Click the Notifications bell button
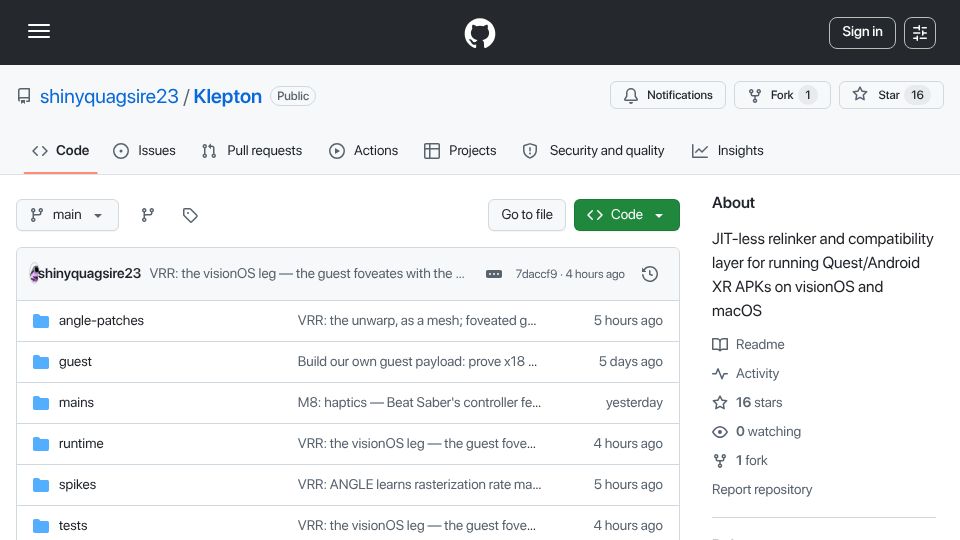960x540 pixels. point(667,95)
